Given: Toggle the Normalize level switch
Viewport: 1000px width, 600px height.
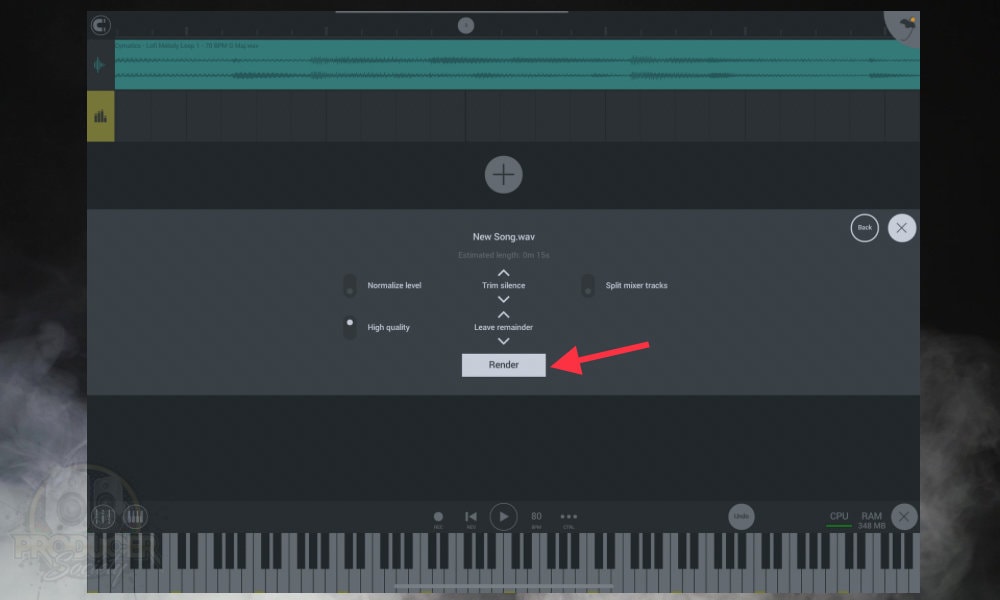Looking at the screenshot, I should pos(349,285).
